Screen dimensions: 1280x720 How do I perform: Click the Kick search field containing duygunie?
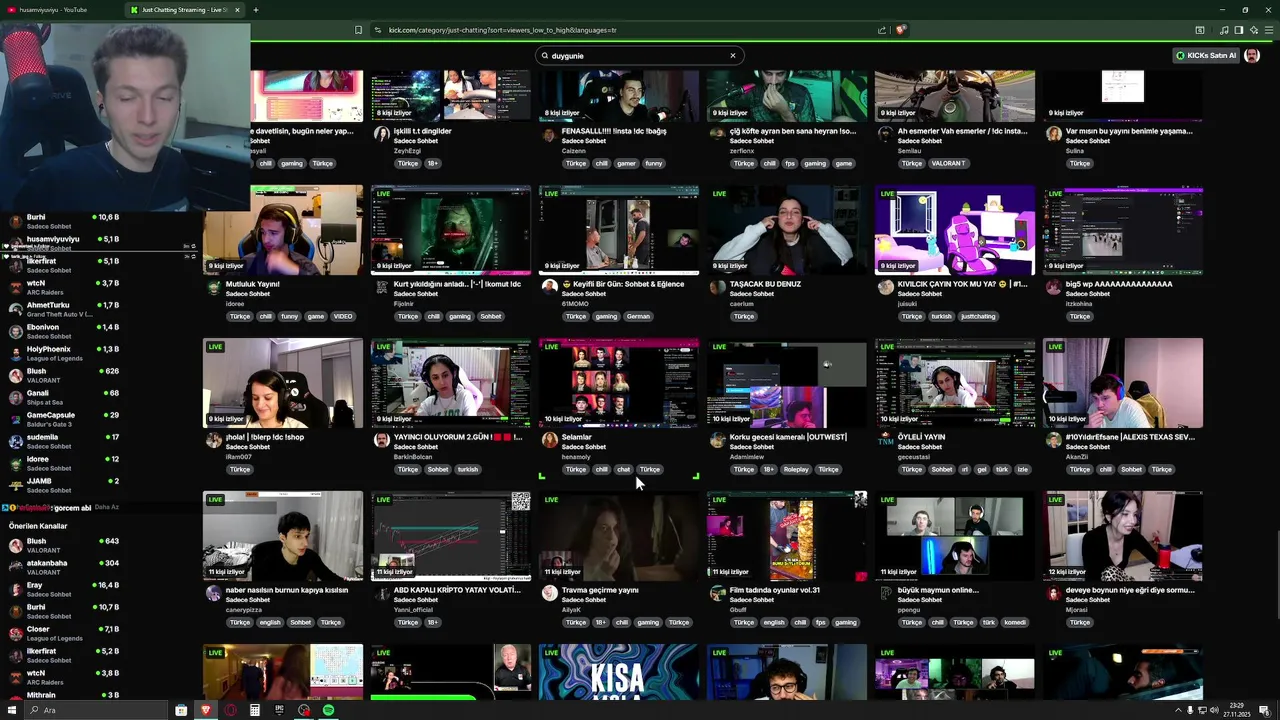(638, 56)
